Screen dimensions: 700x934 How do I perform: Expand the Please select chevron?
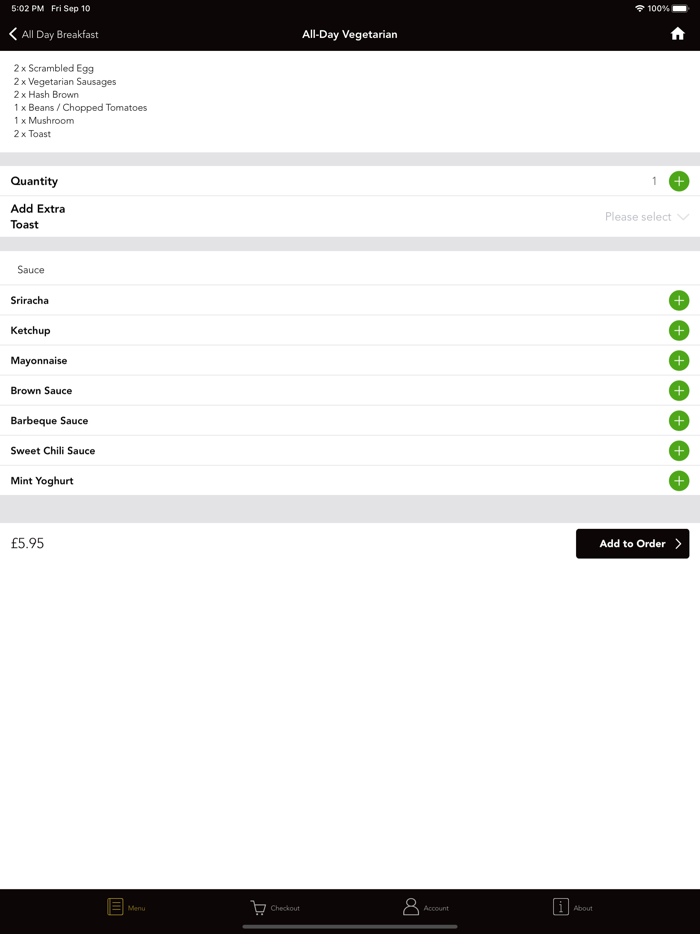683,217
